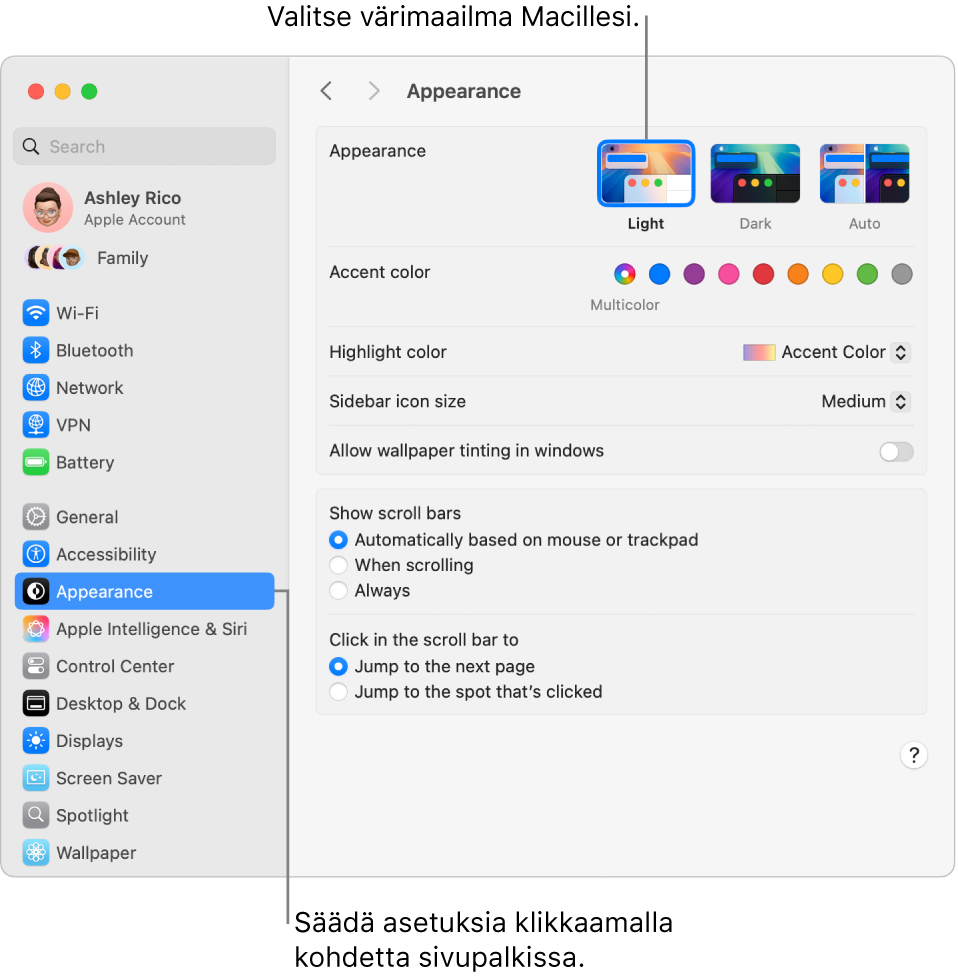Open the Spotlight label
This screenshot has width=958, height=979.
92,815
